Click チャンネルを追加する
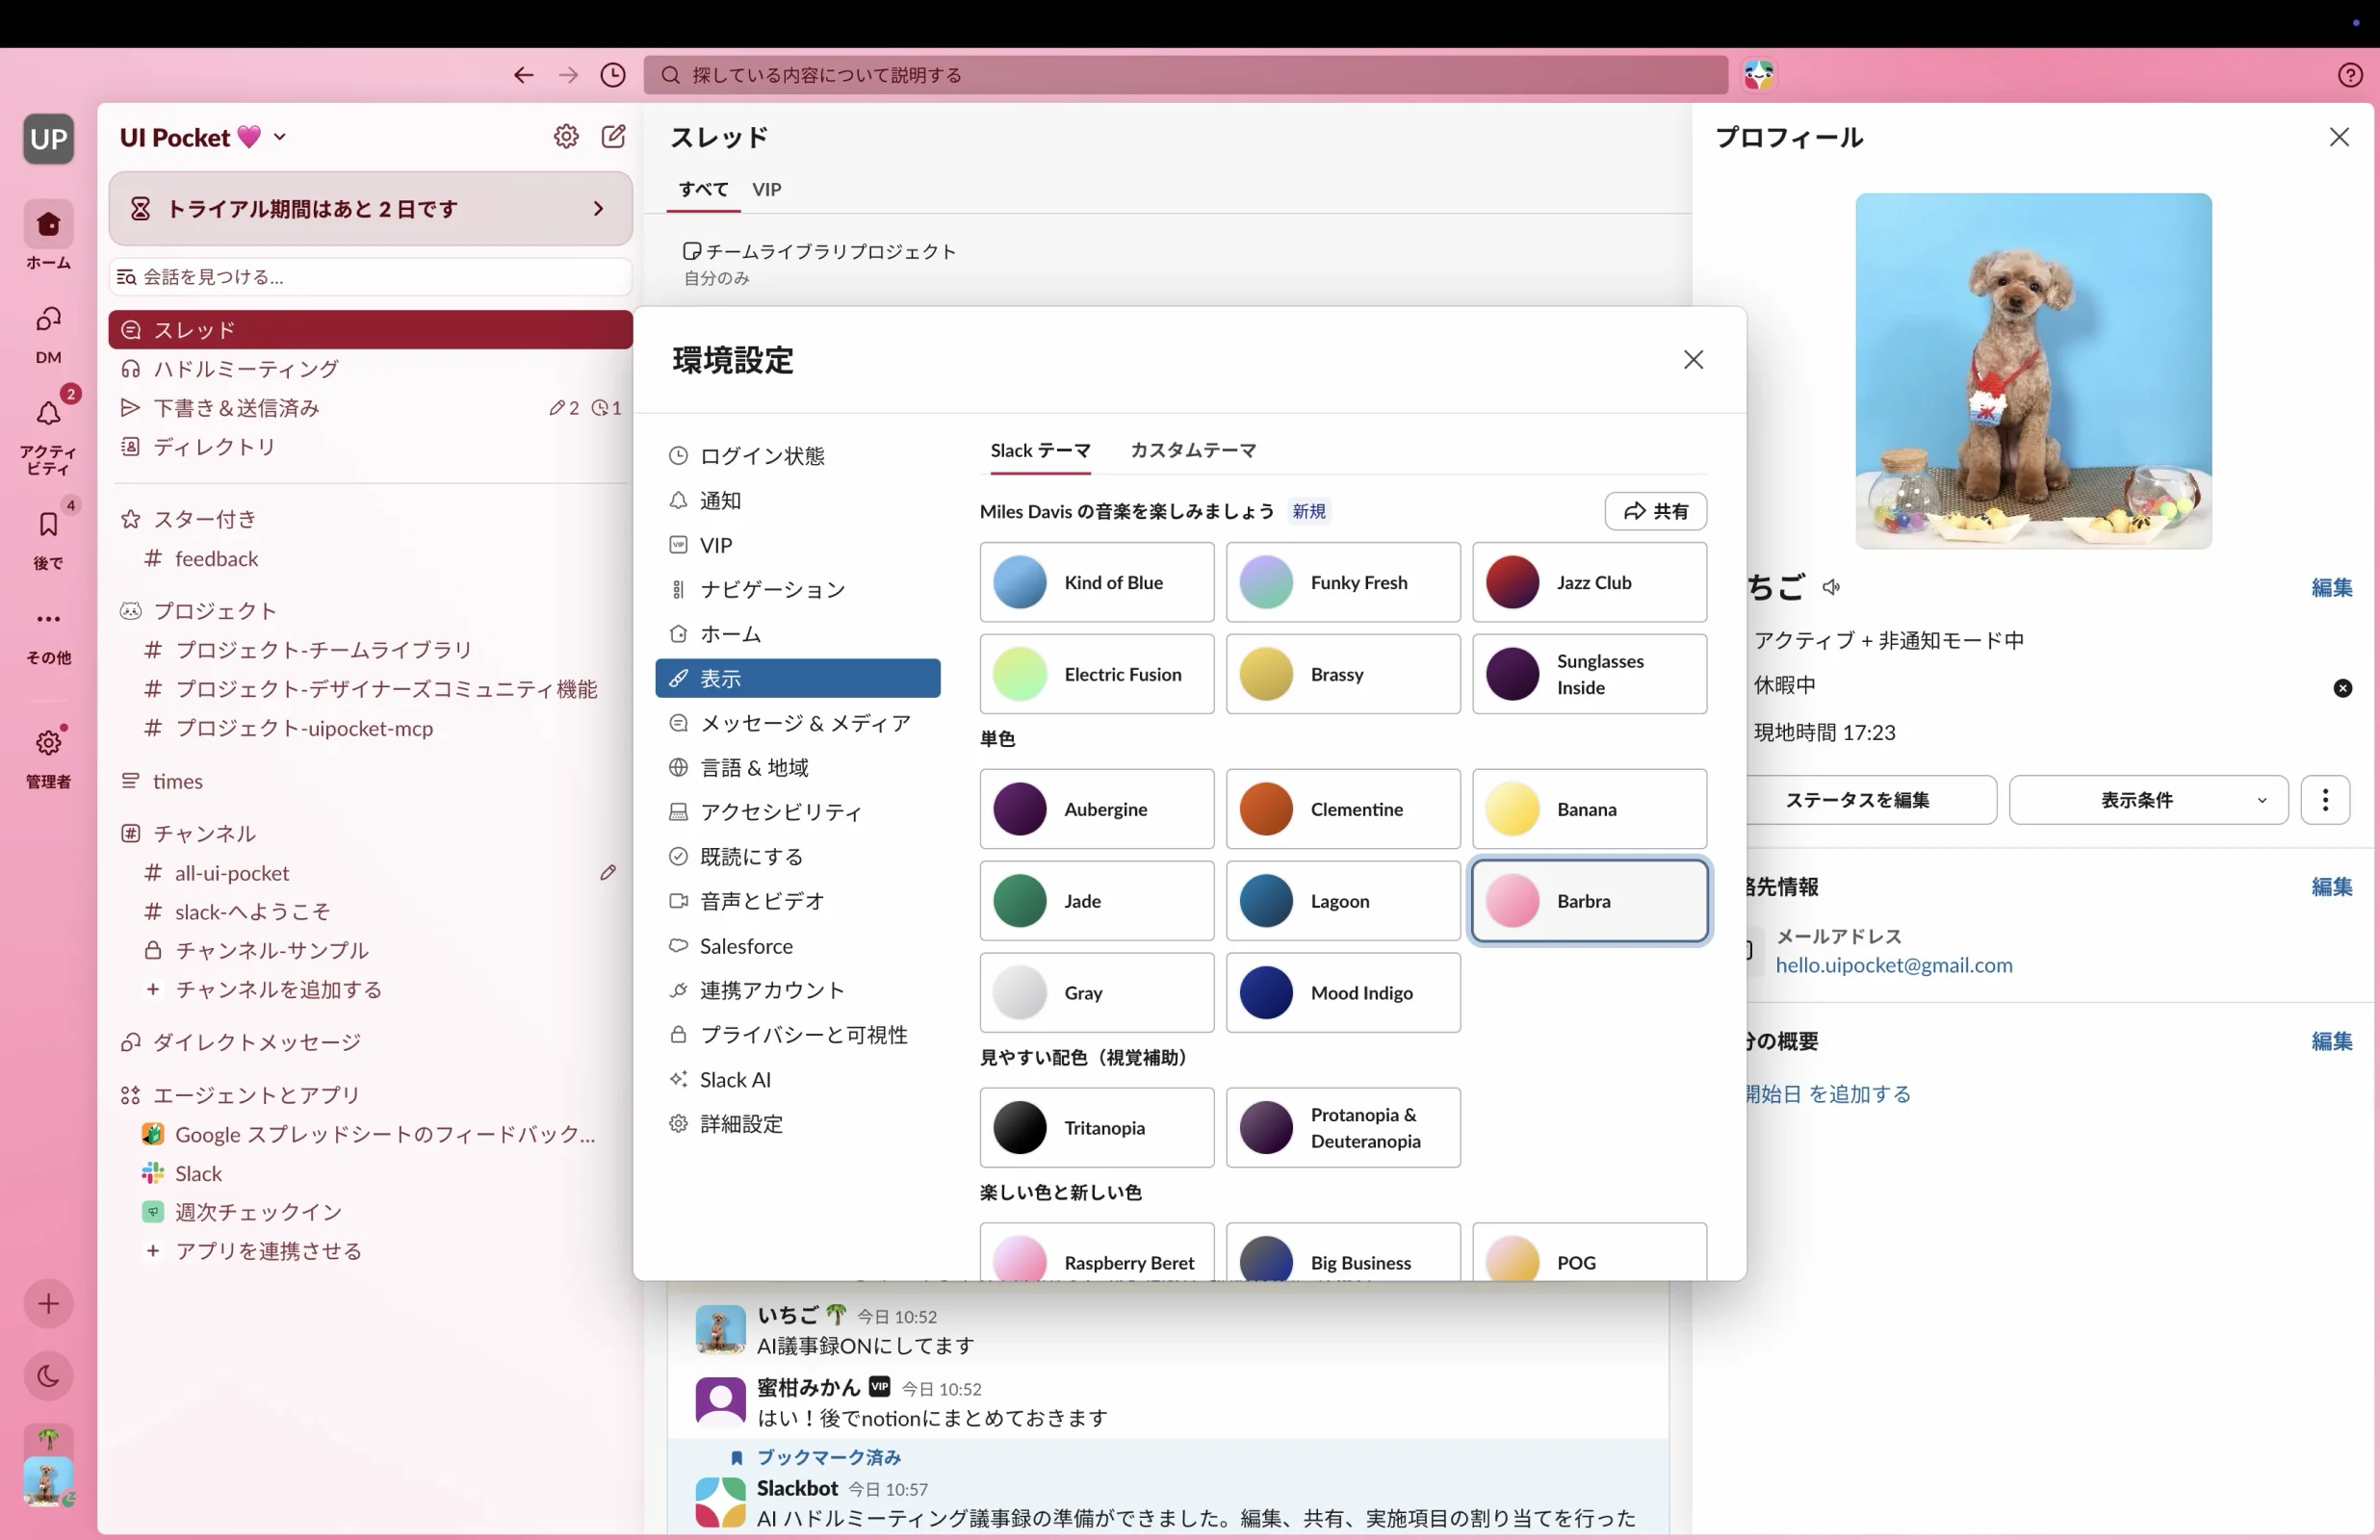Viewport: 2380px width, 1540px height. [x=279, y=989]
